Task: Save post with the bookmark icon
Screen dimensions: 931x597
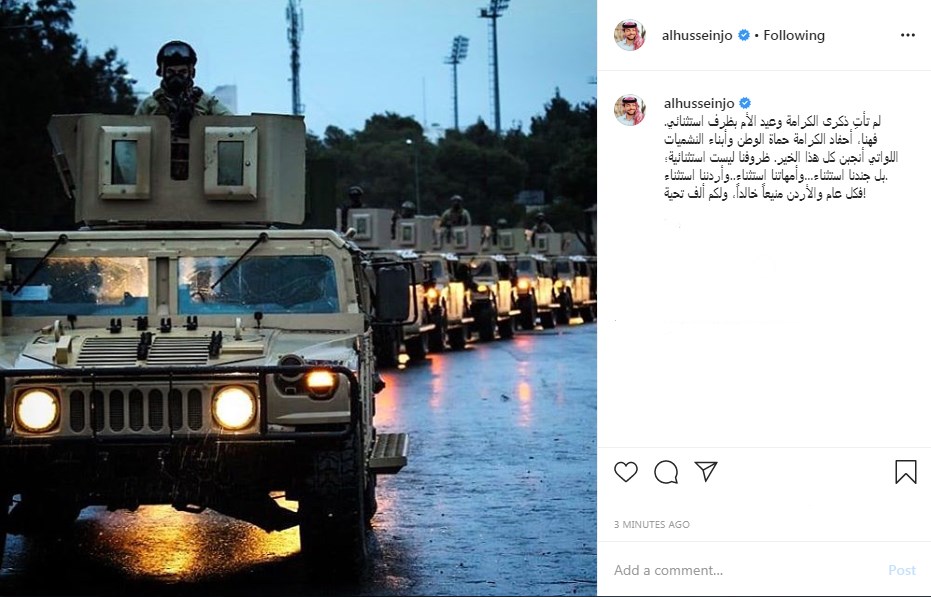Action: tap(905, 472)
